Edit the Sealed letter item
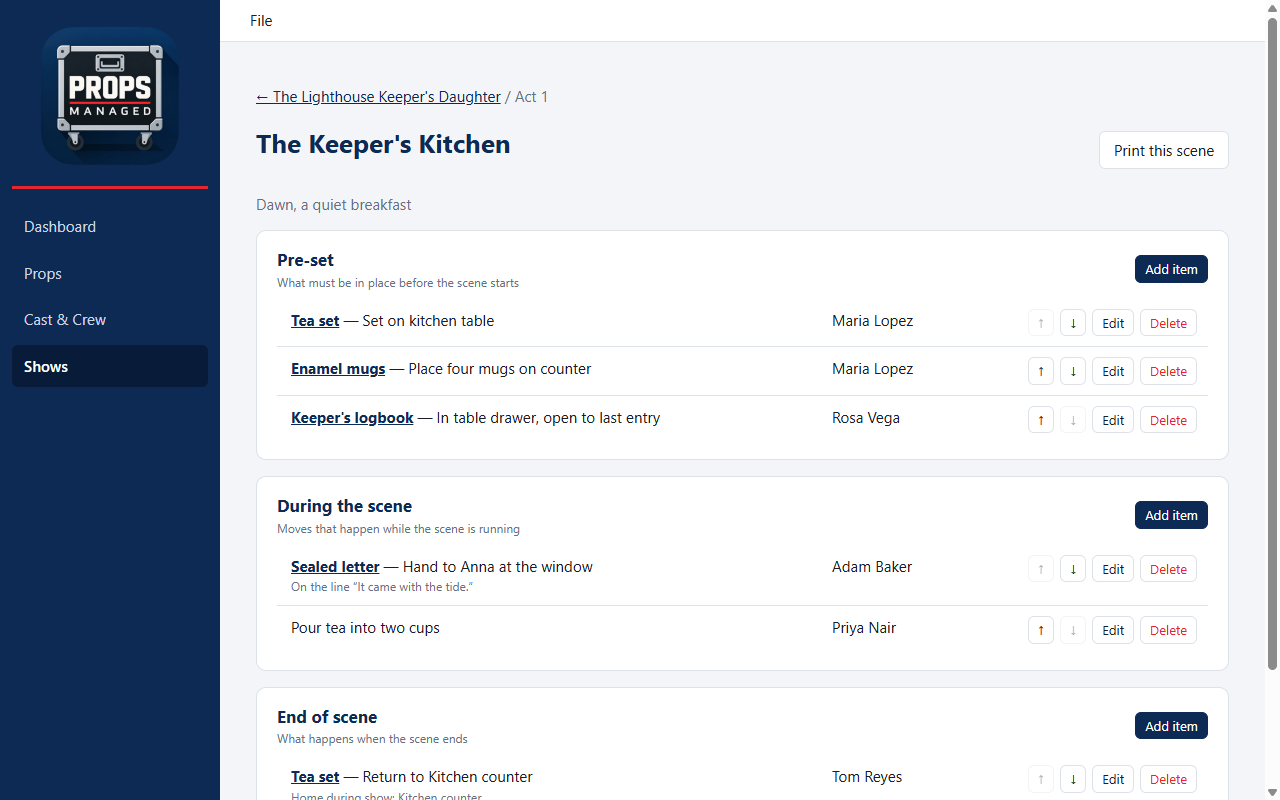 tap(1113, 569)
